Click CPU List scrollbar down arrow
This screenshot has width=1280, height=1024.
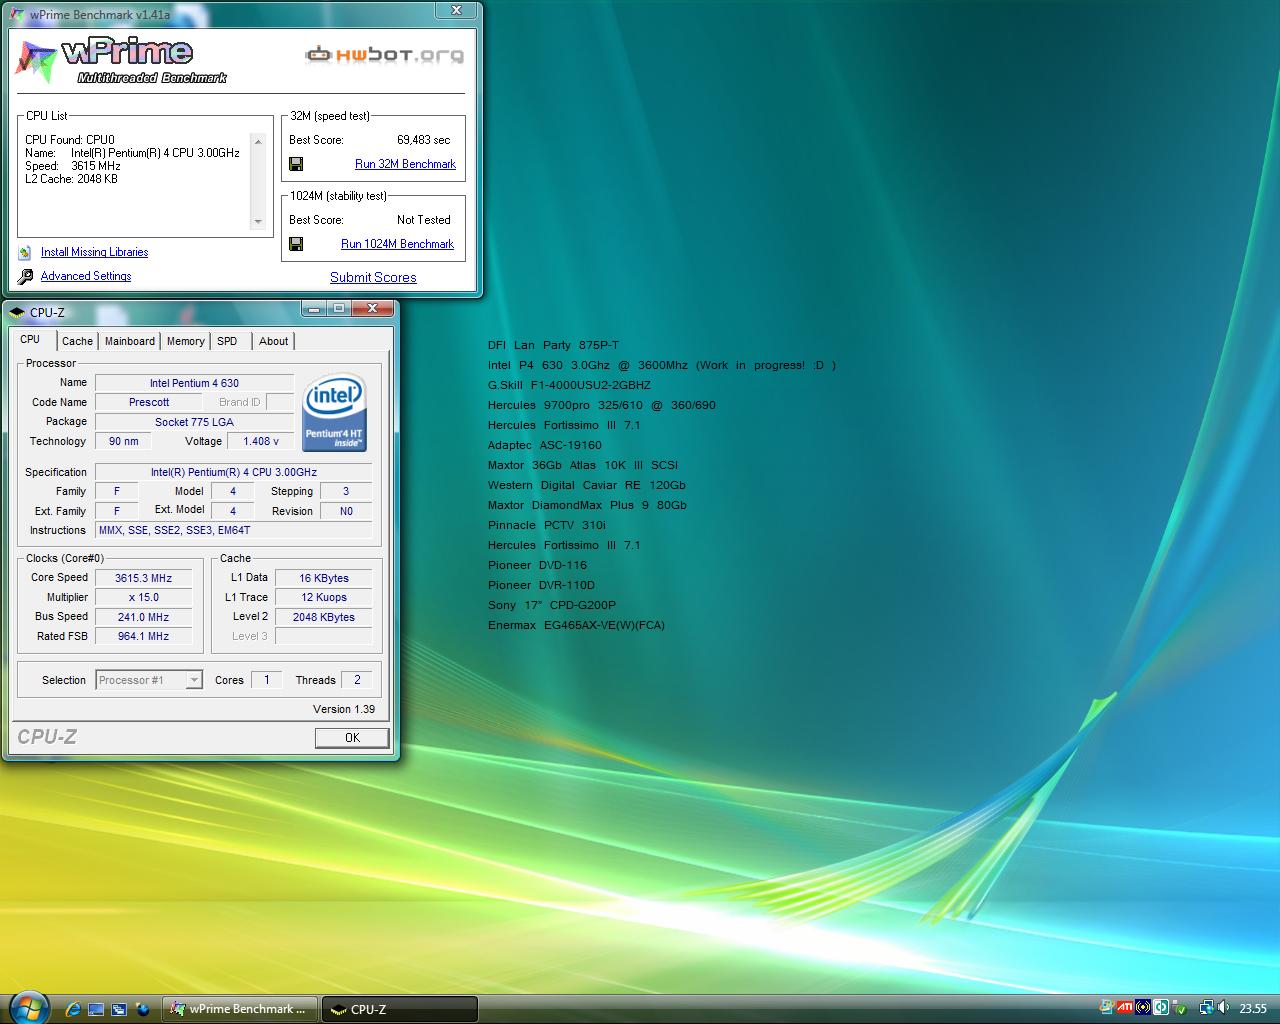tap(258, 221)
